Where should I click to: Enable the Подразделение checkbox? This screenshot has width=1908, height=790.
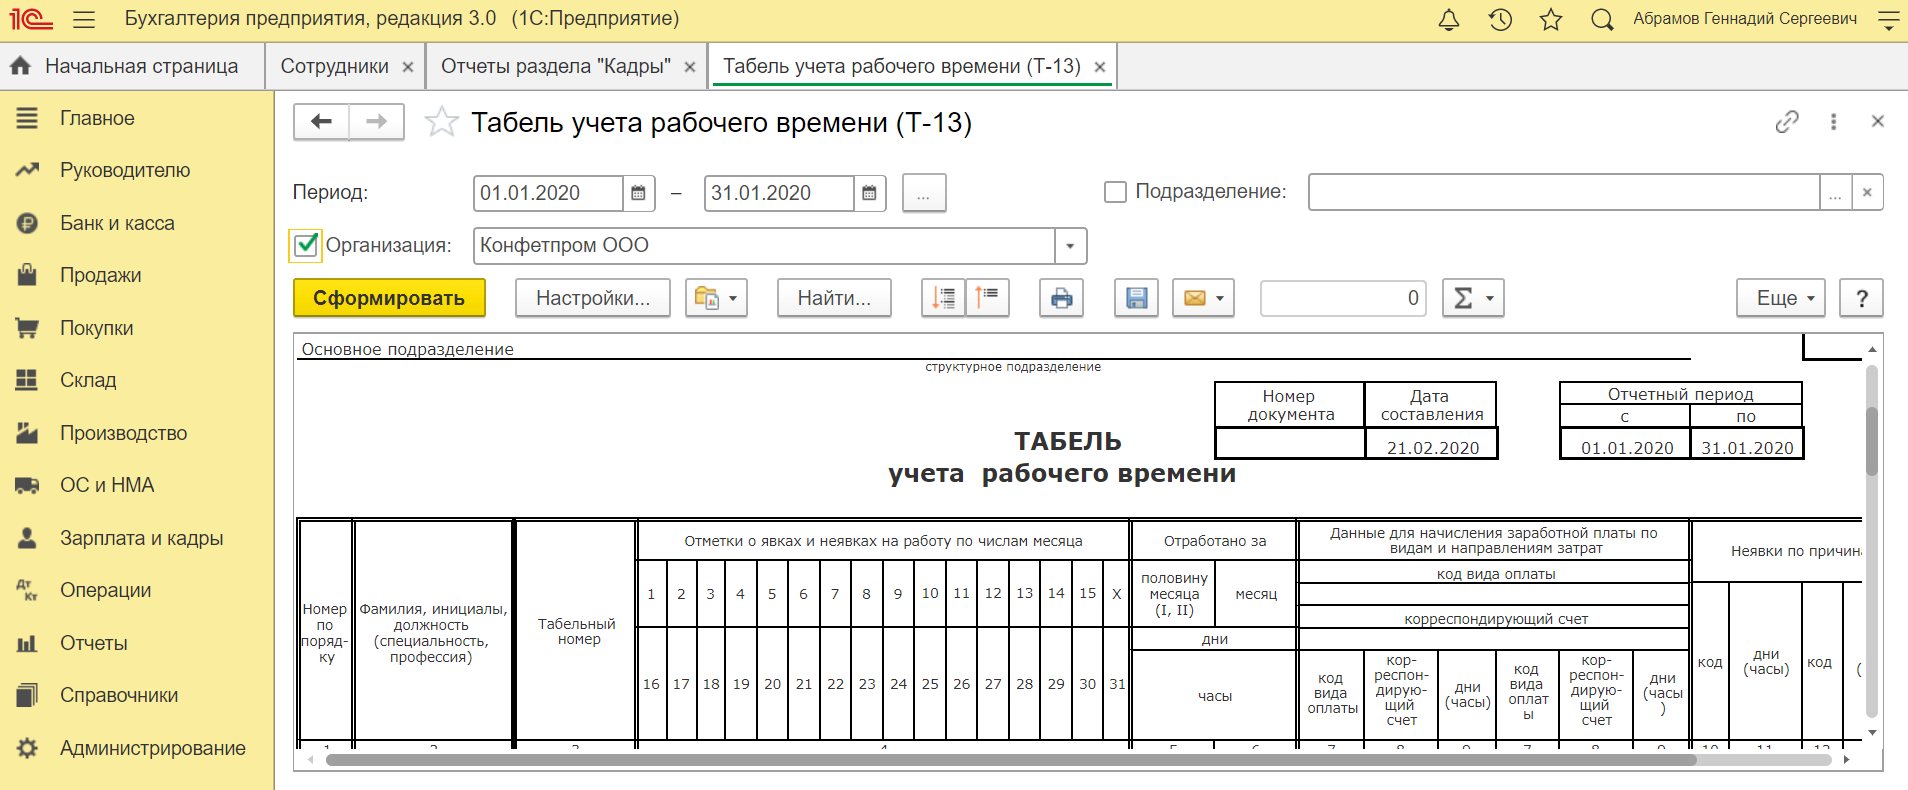coord(1115,192)
